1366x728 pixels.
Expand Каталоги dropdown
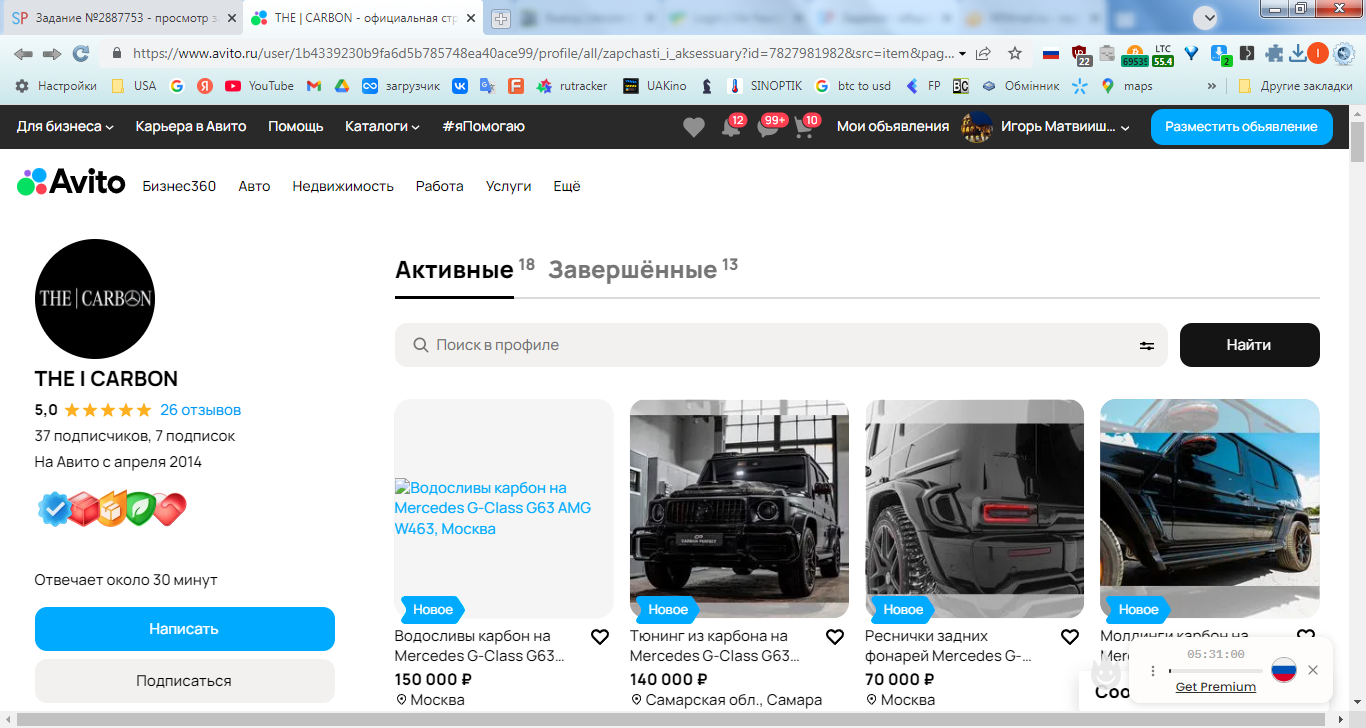click(x=382, y=126)
